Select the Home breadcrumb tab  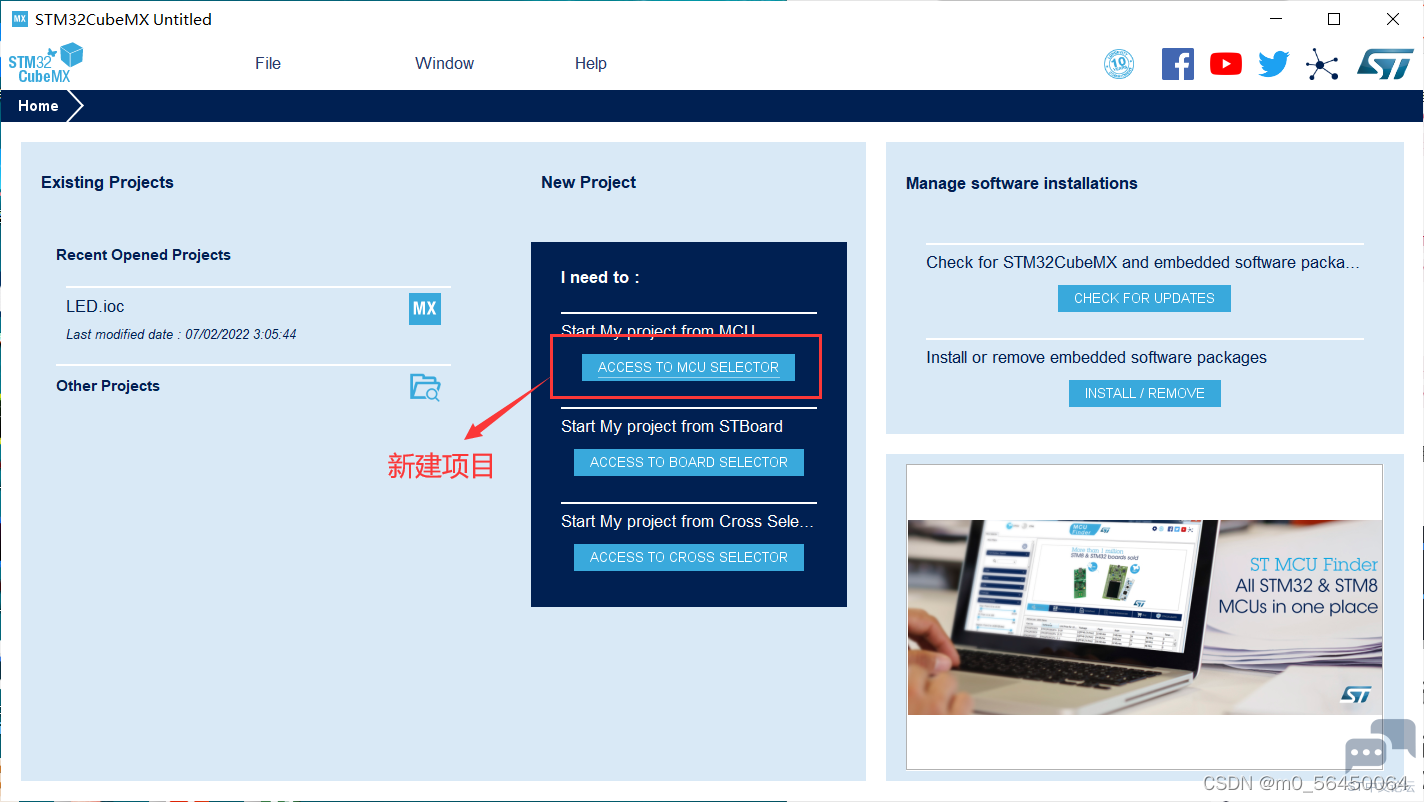[38, 106]
